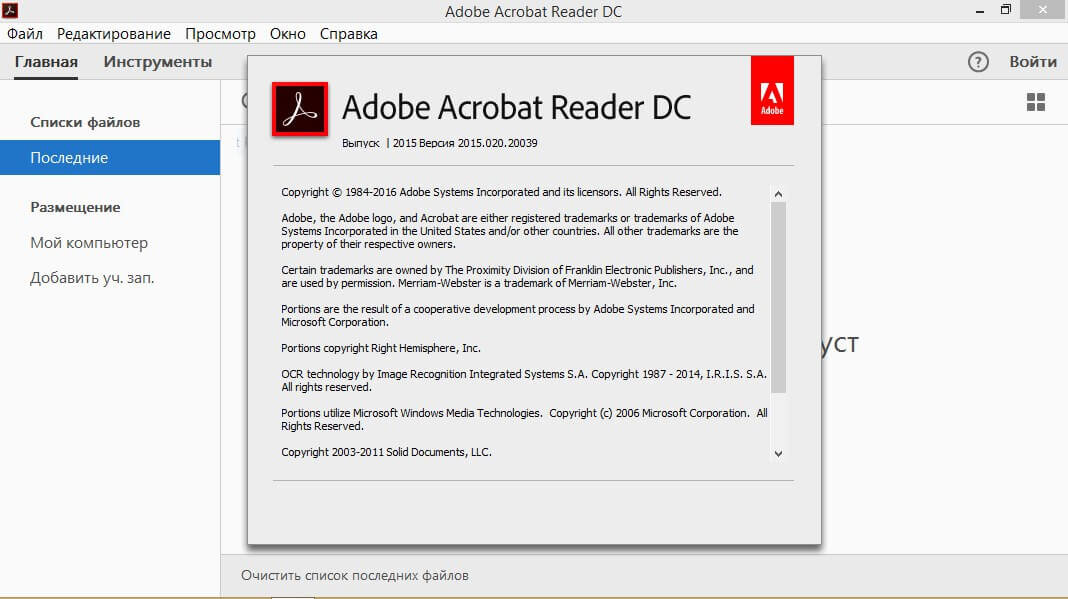
Task: Click the Acrobat Reader logo in the About dialog
Action: 300,109
